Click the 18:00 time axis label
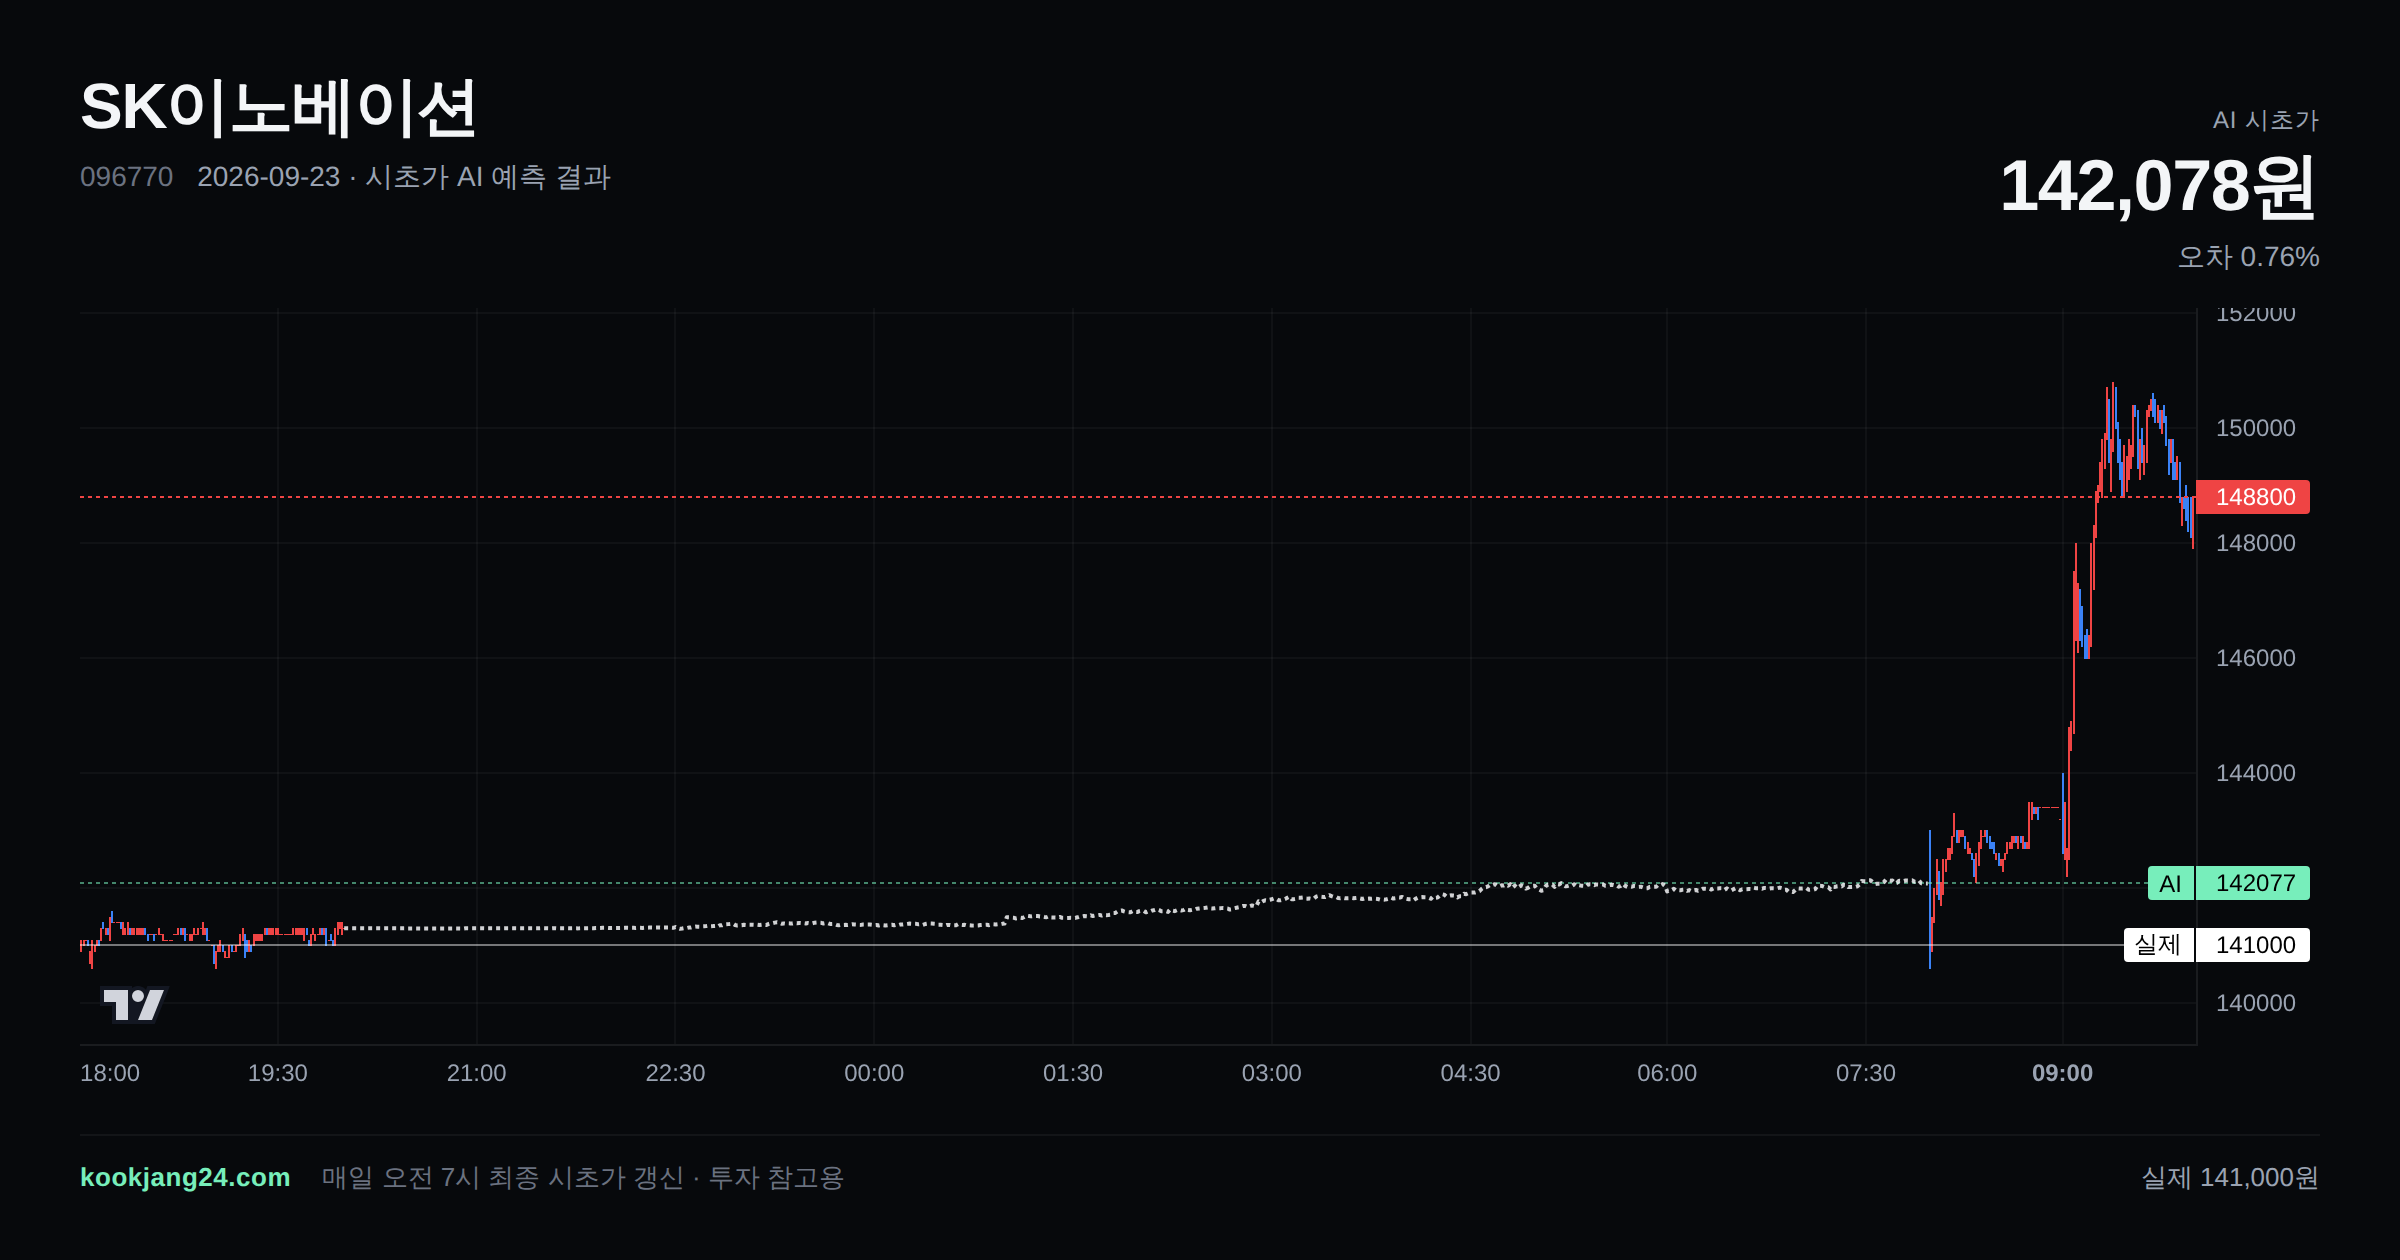The image size is (2400, 1260). 110,1073
